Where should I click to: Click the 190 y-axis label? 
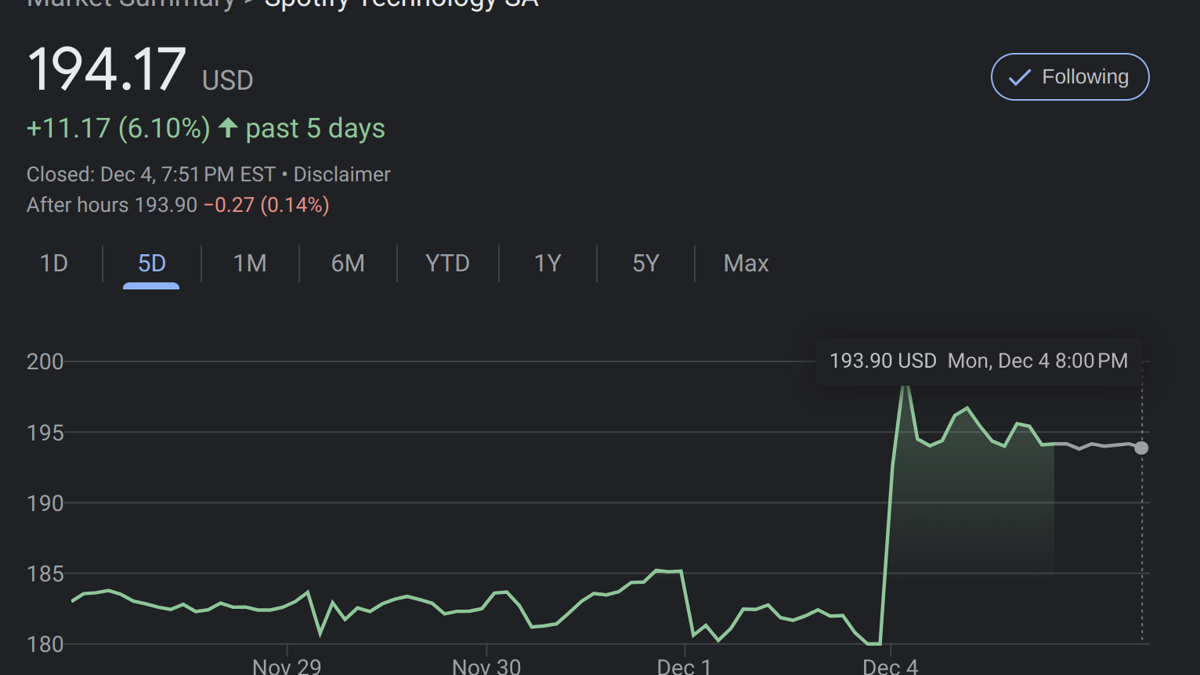[x=45, y=503]
